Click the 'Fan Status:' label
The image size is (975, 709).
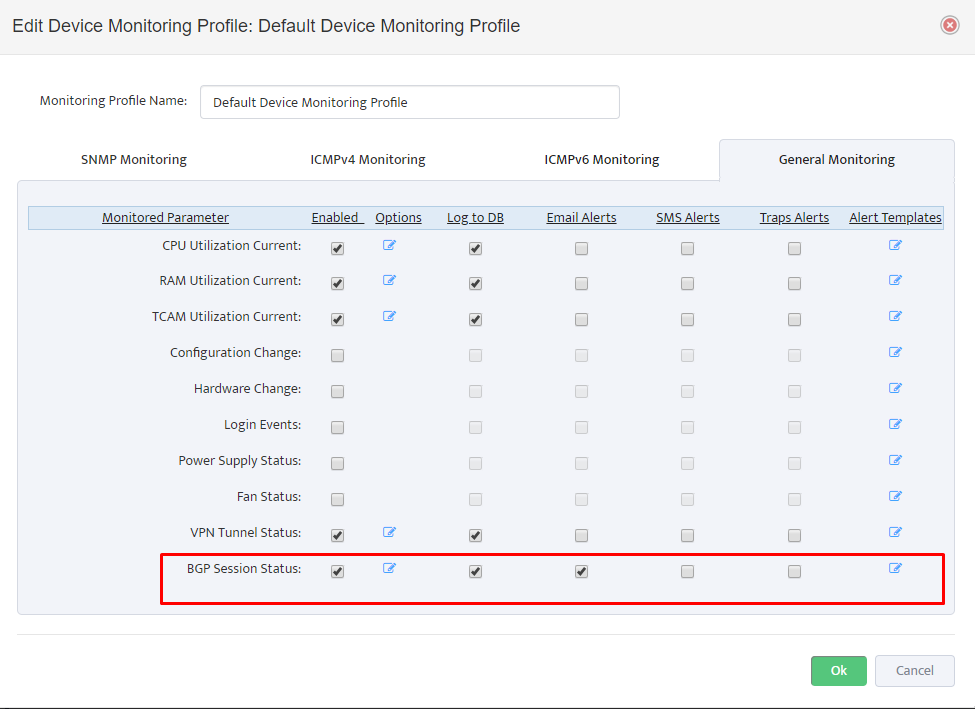269,496
